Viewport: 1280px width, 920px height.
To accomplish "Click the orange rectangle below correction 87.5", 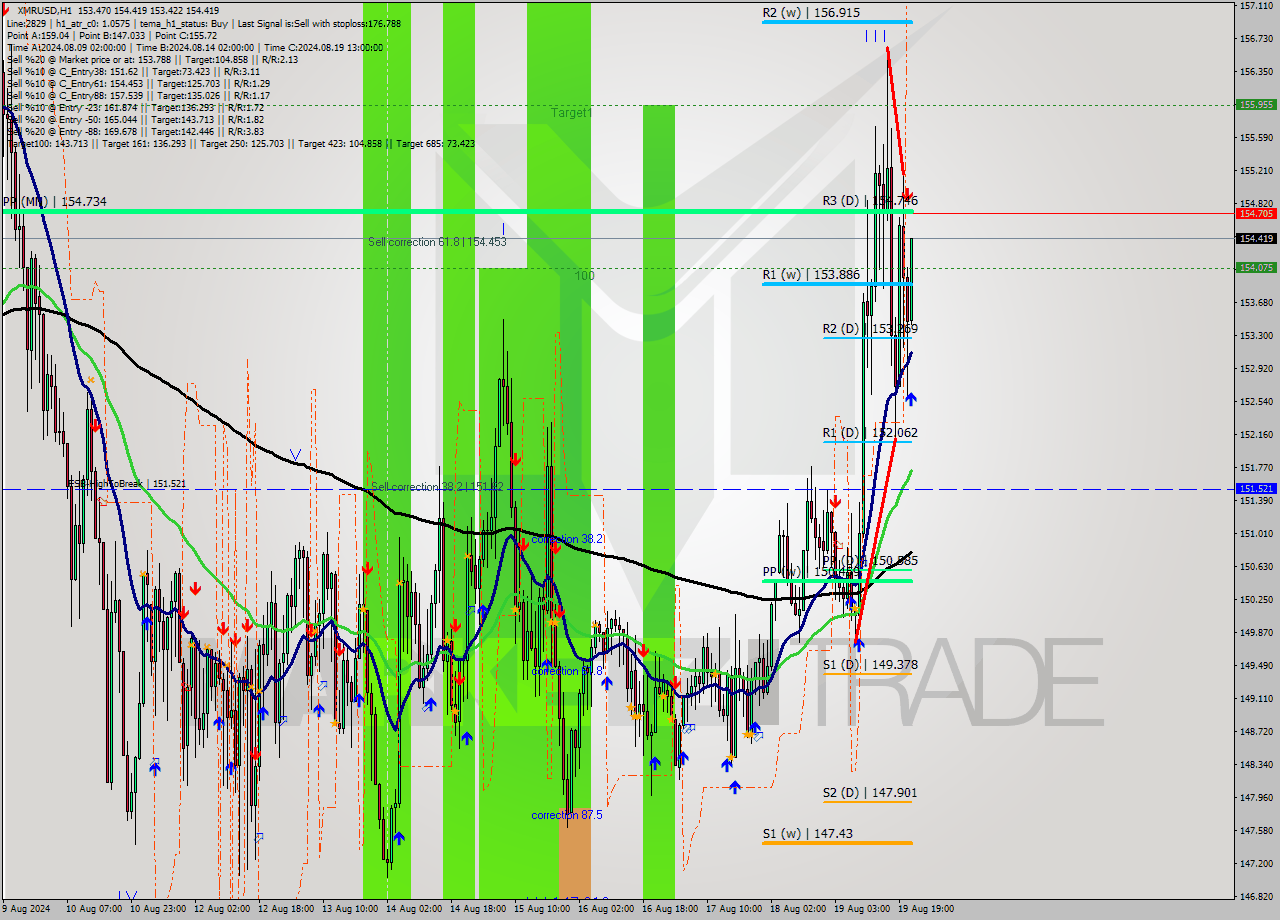I will 574,852.
